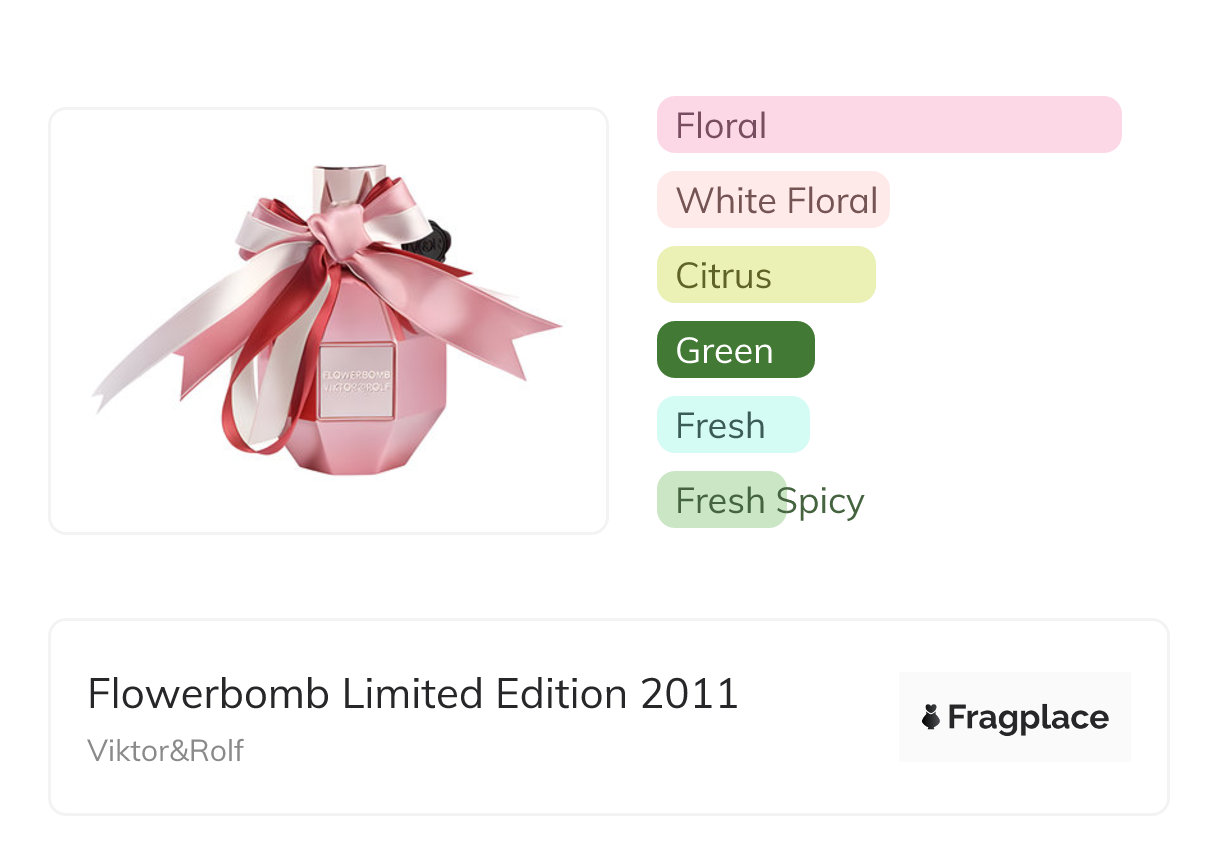
Task: Click the Citrus accord bar
Action: point(766,275)
